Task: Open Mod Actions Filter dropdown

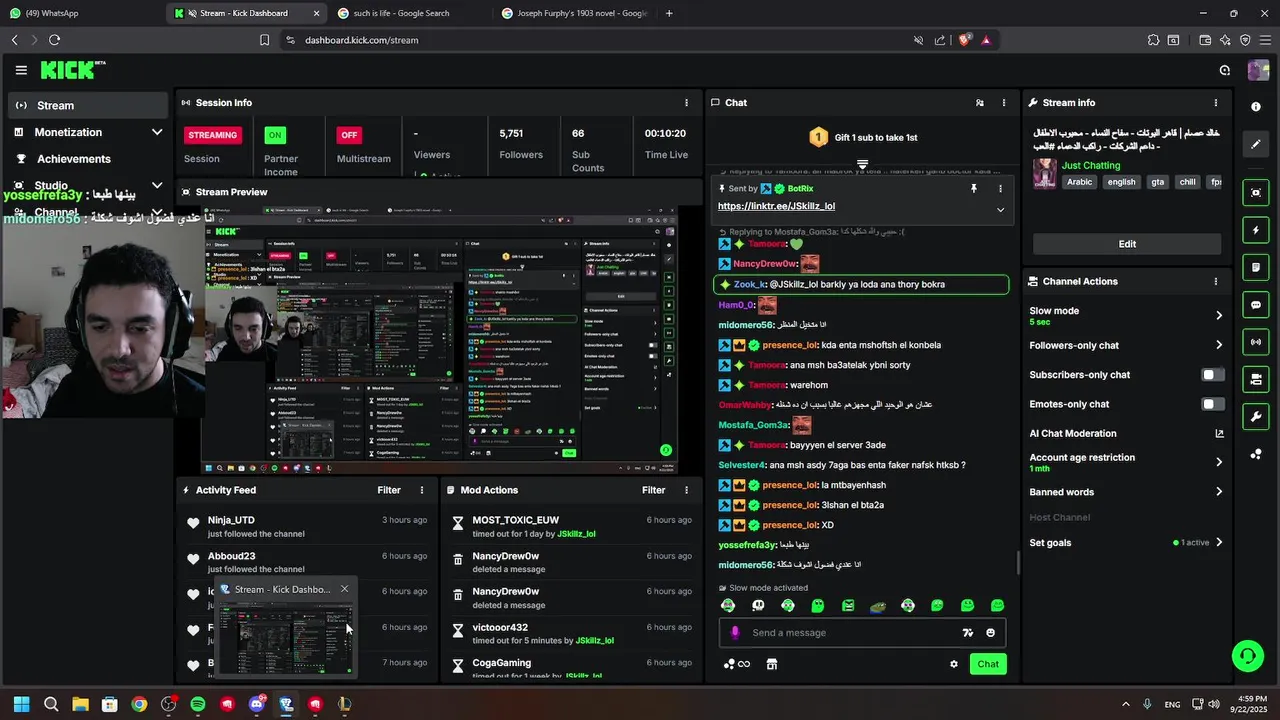Action: [653, 490]
